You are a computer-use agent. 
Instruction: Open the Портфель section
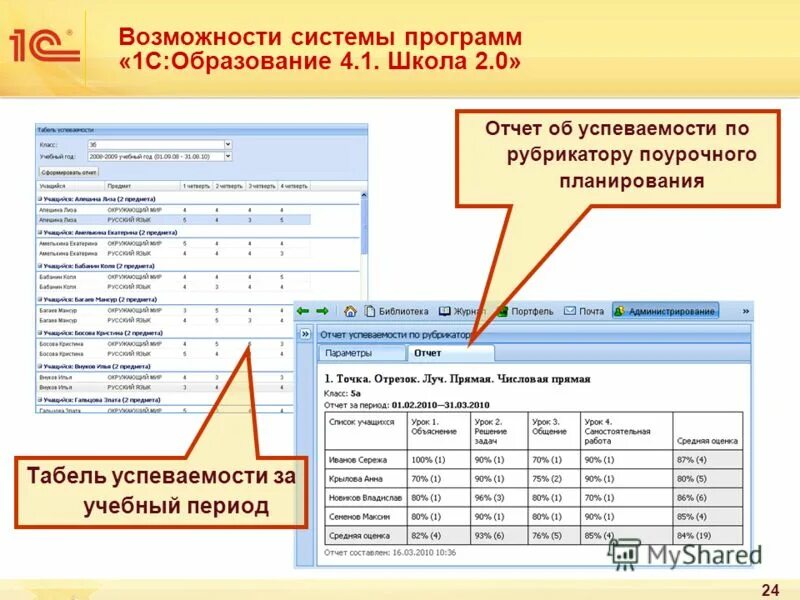tap(526, 311)
